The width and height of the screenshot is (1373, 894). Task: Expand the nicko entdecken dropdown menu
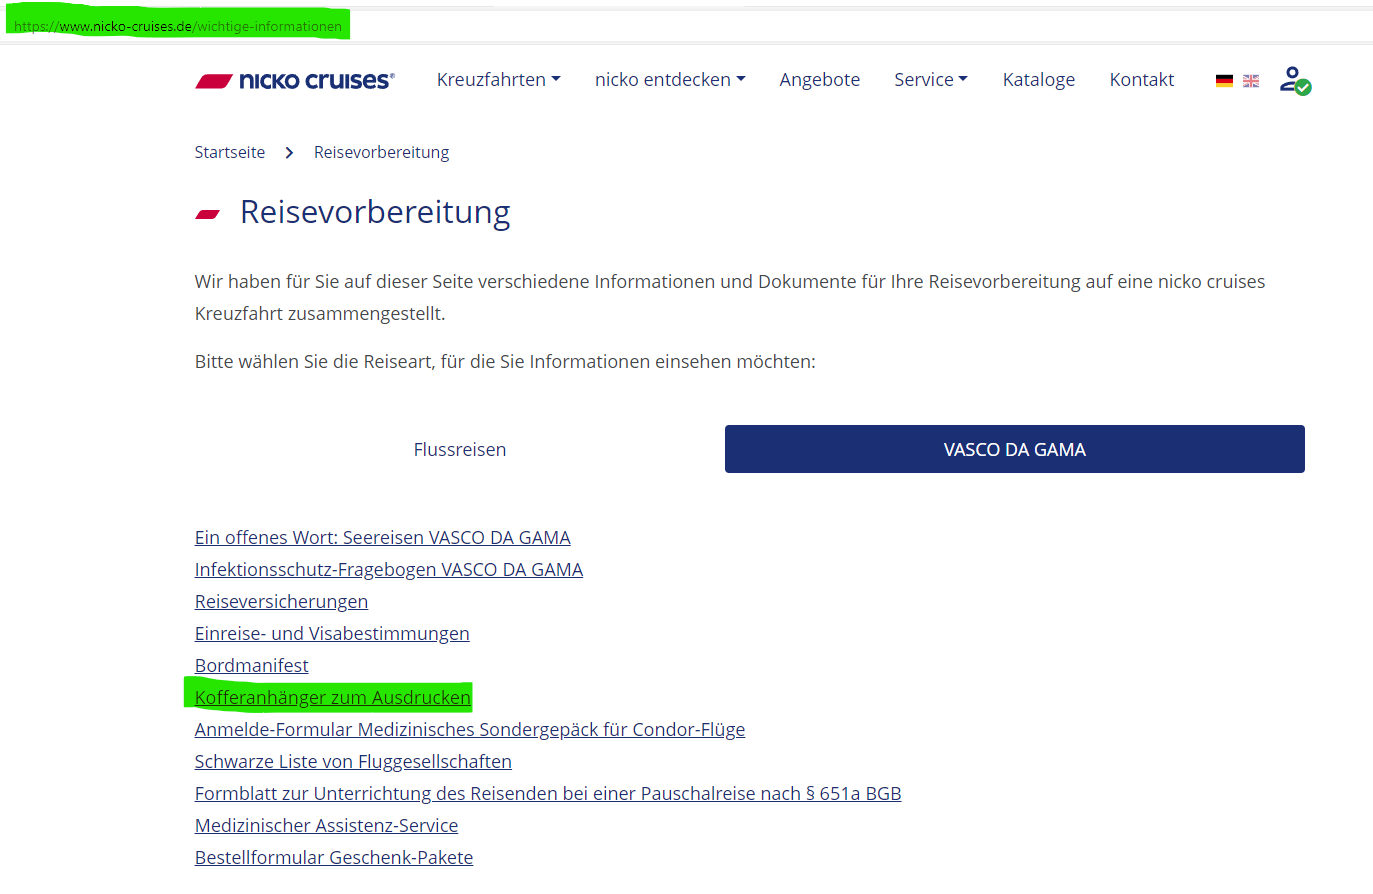coord(669,80)
